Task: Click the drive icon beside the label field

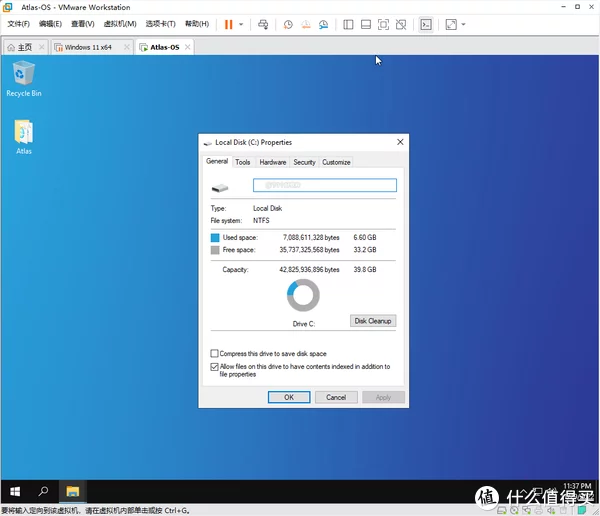Action: coord(220,188)
